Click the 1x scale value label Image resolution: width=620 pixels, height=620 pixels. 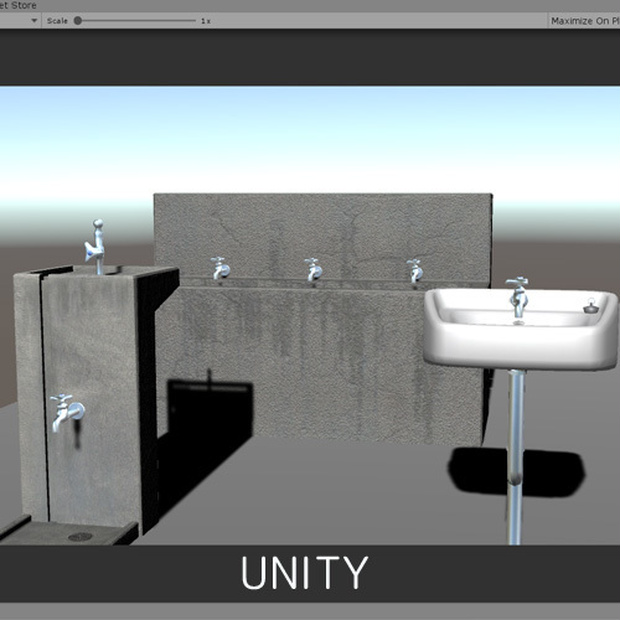coord(206,21)
